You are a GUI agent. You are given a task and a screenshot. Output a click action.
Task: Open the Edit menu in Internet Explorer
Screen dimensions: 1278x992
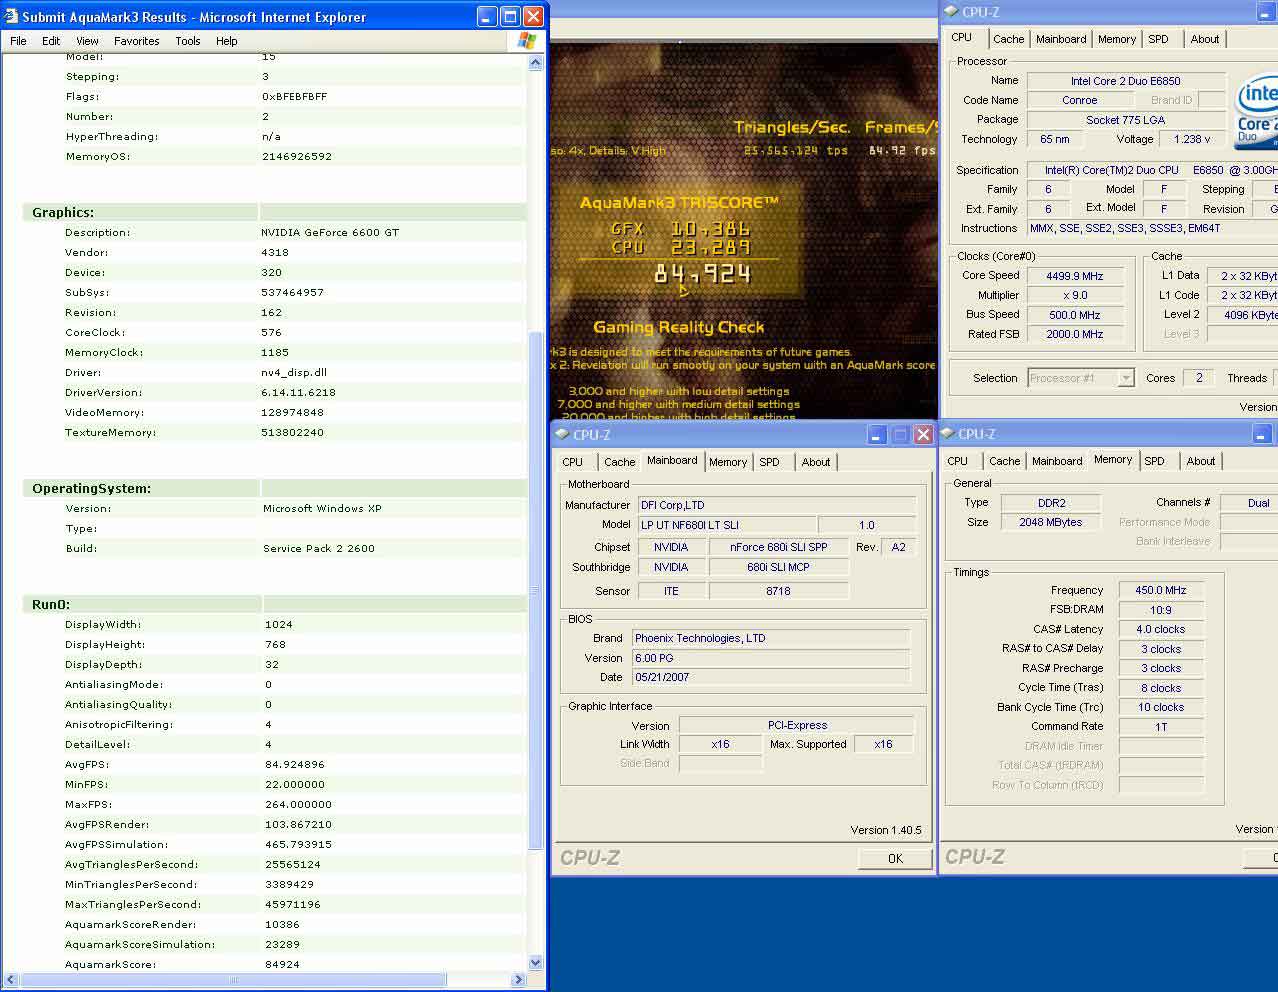coord(51,41)
